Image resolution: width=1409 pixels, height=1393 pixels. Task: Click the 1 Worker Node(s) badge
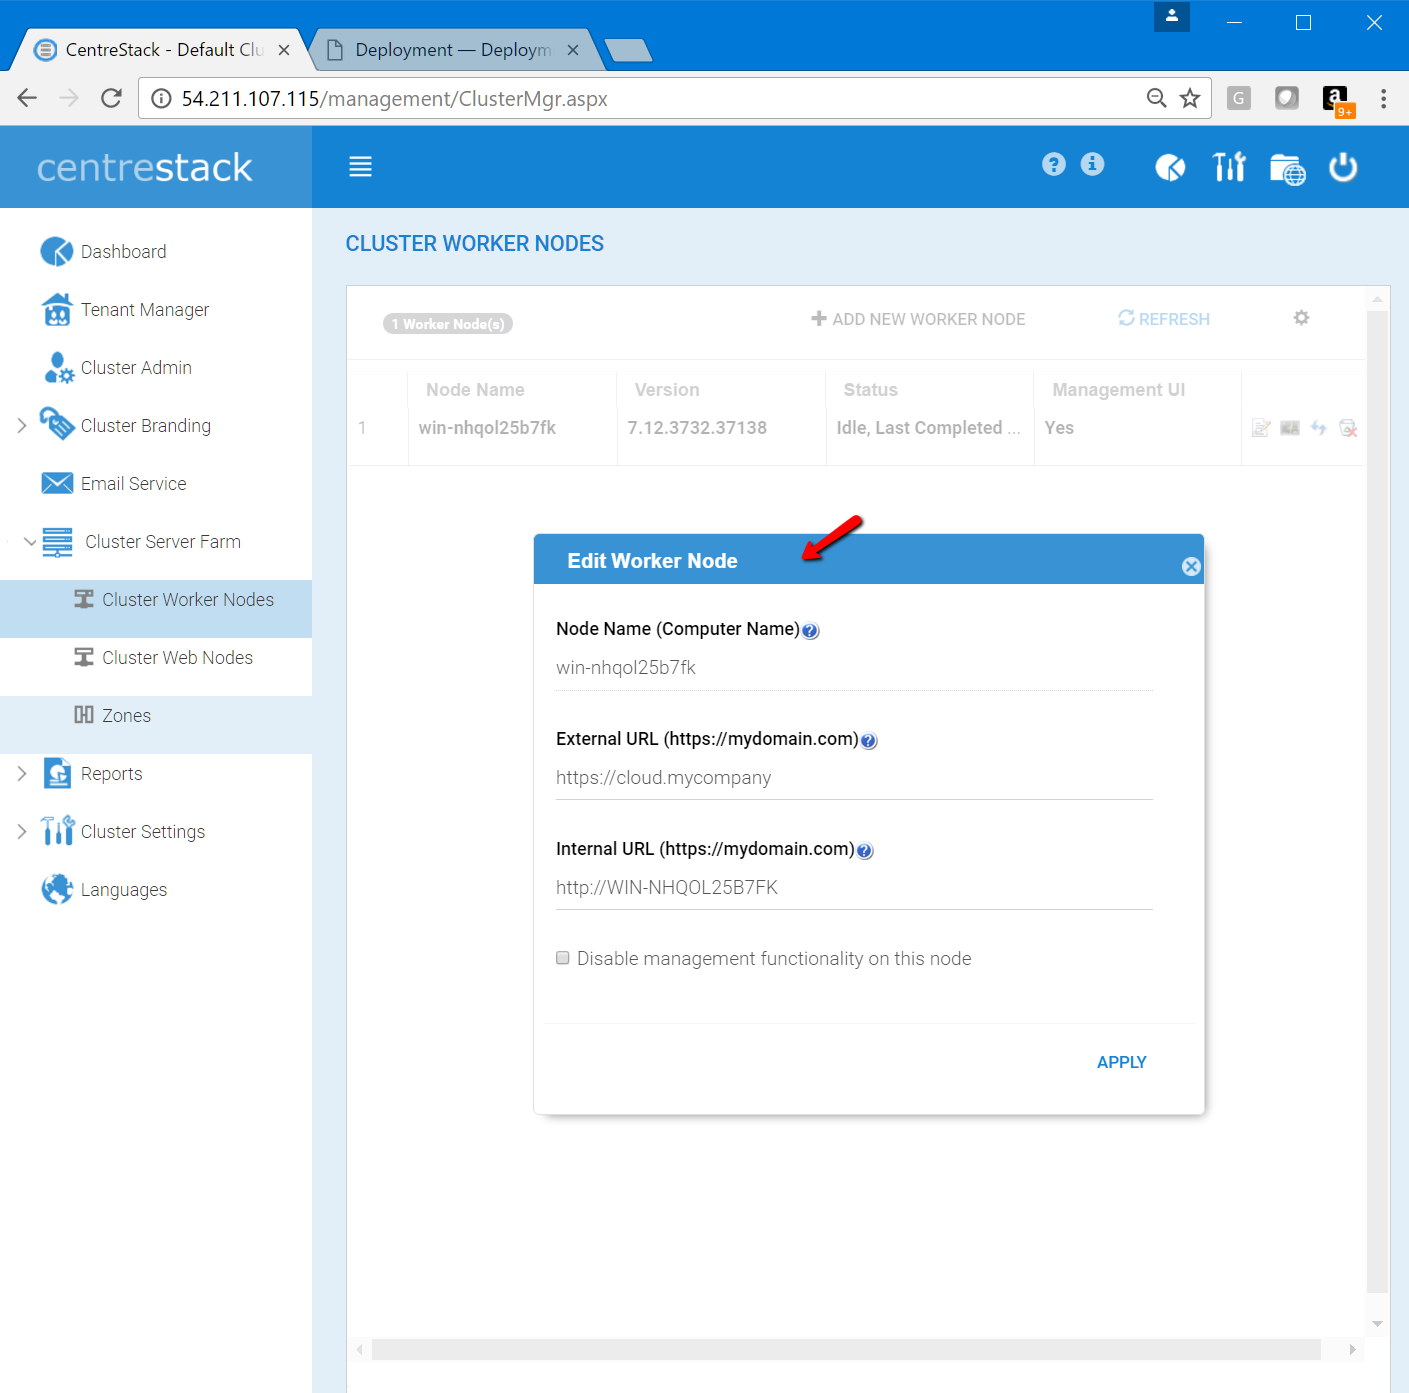[448, 324]
